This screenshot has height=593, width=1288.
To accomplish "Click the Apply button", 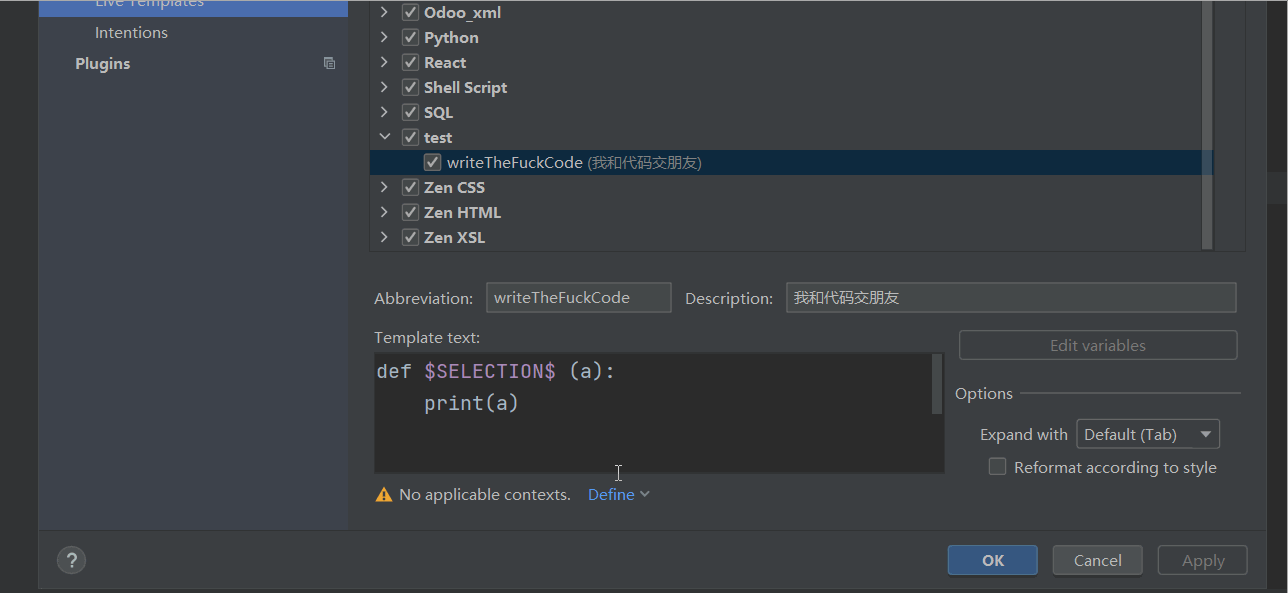I will point(1203,560).
